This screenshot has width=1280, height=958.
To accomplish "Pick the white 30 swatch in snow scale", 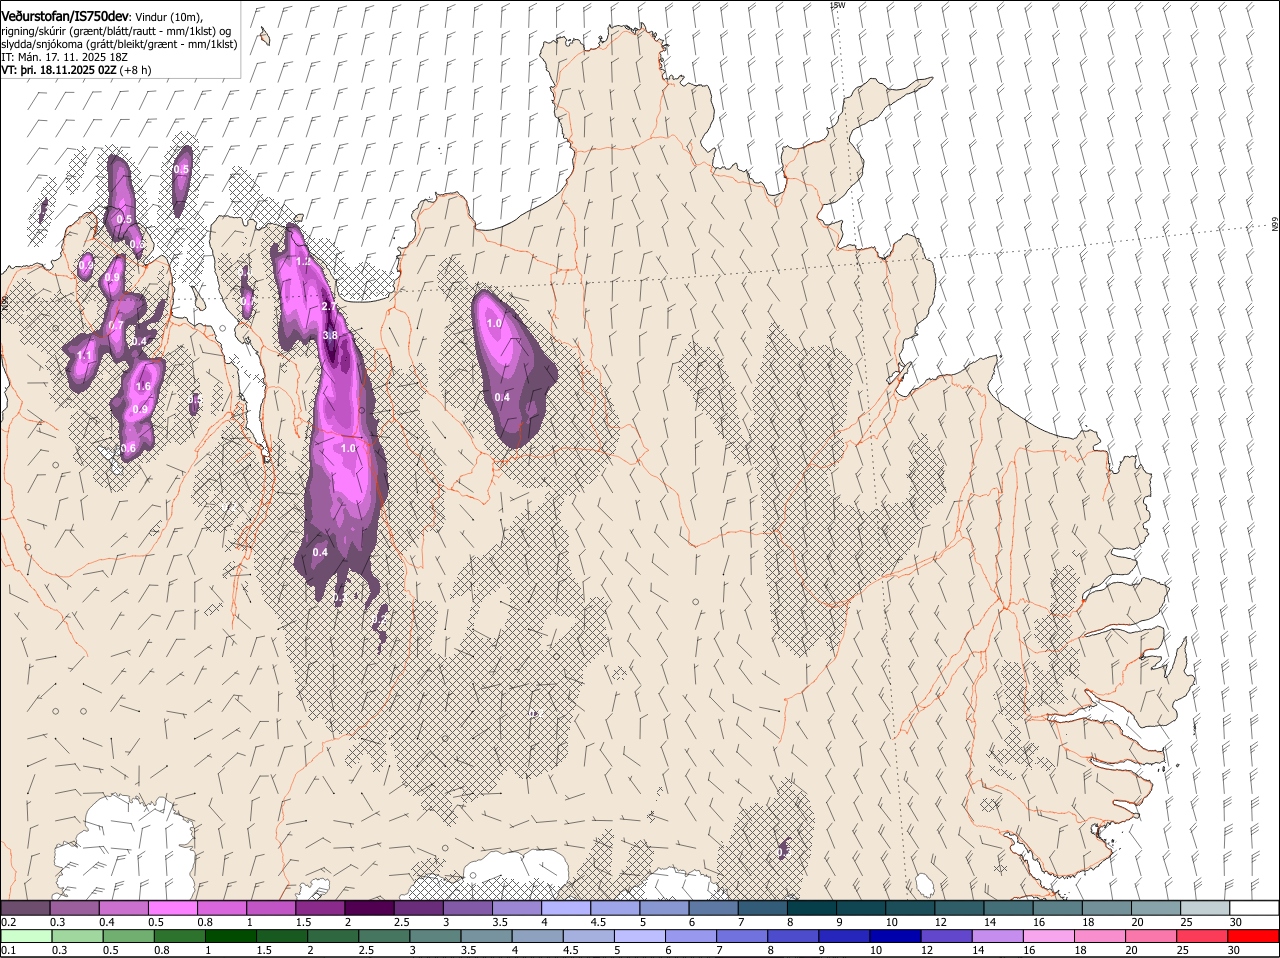I will point(1254,908).
